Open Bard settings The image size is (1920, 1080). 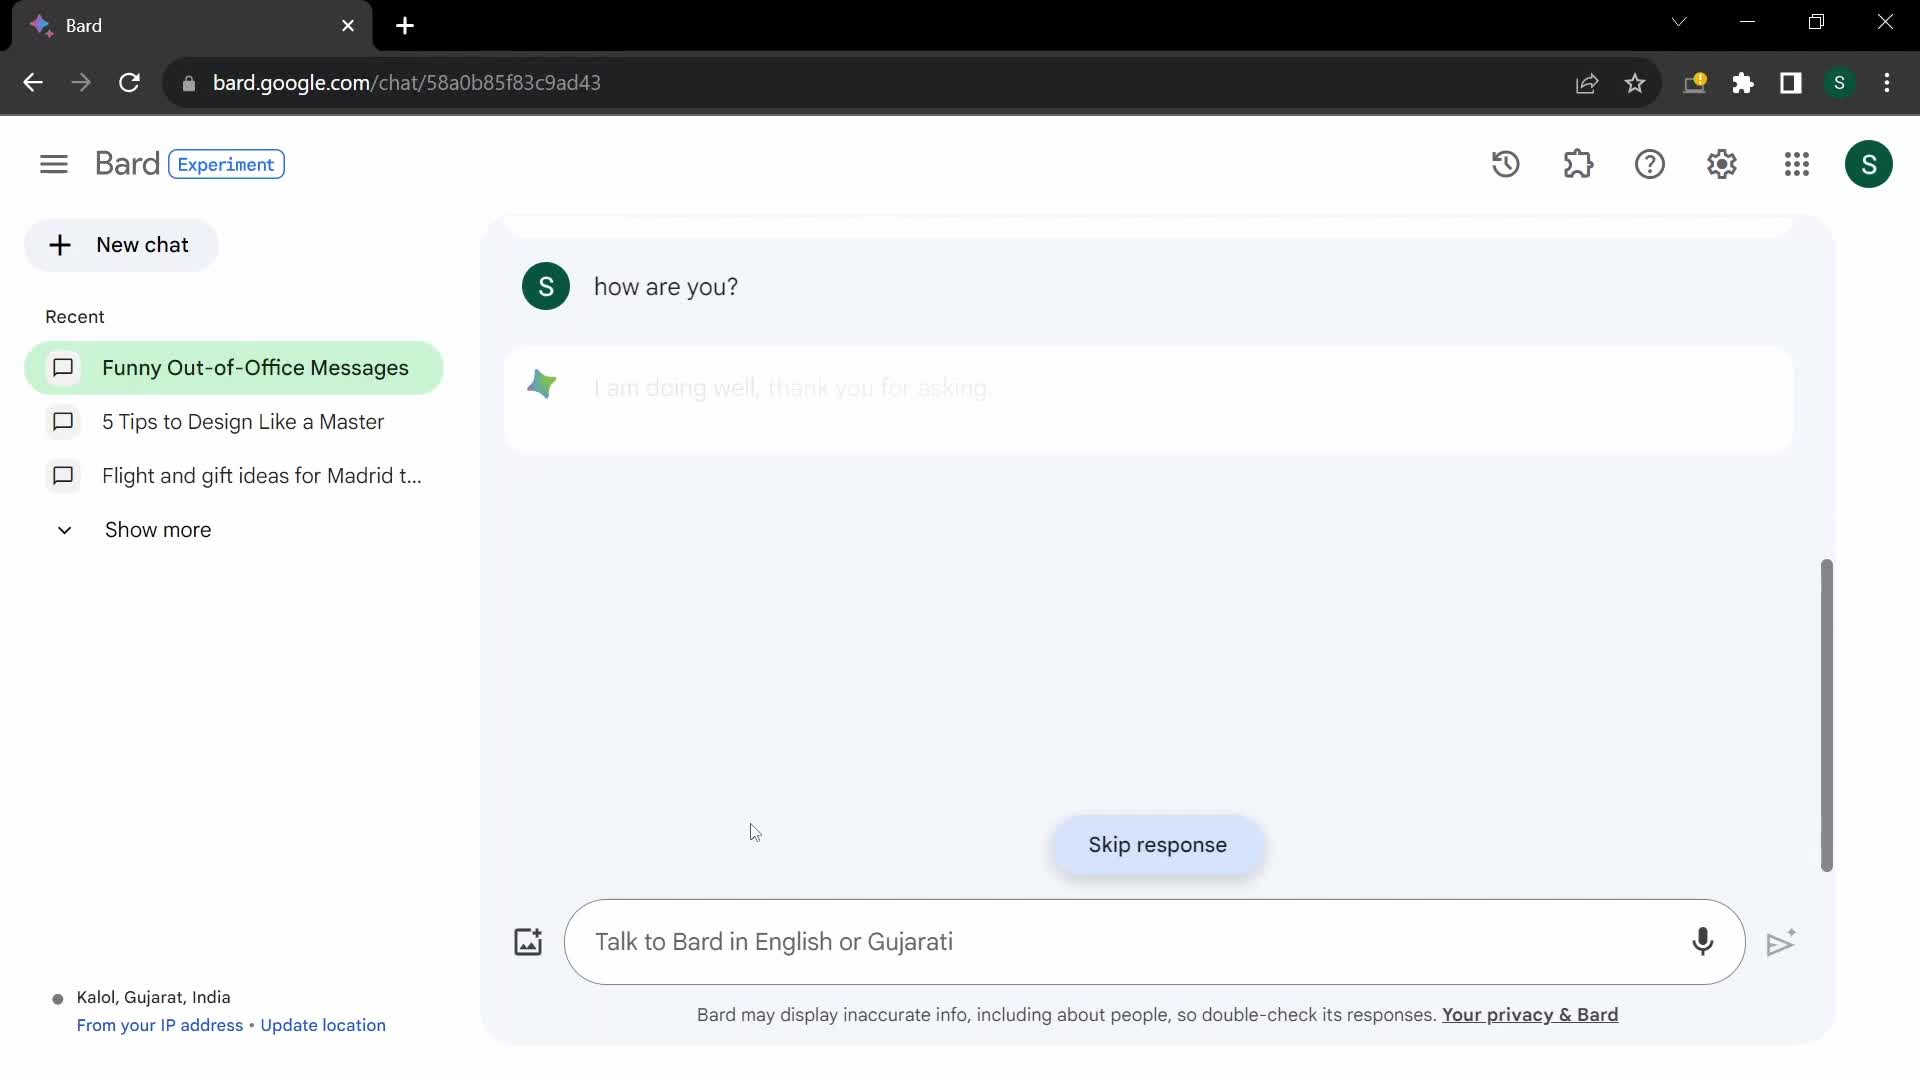pos(1722,164)
